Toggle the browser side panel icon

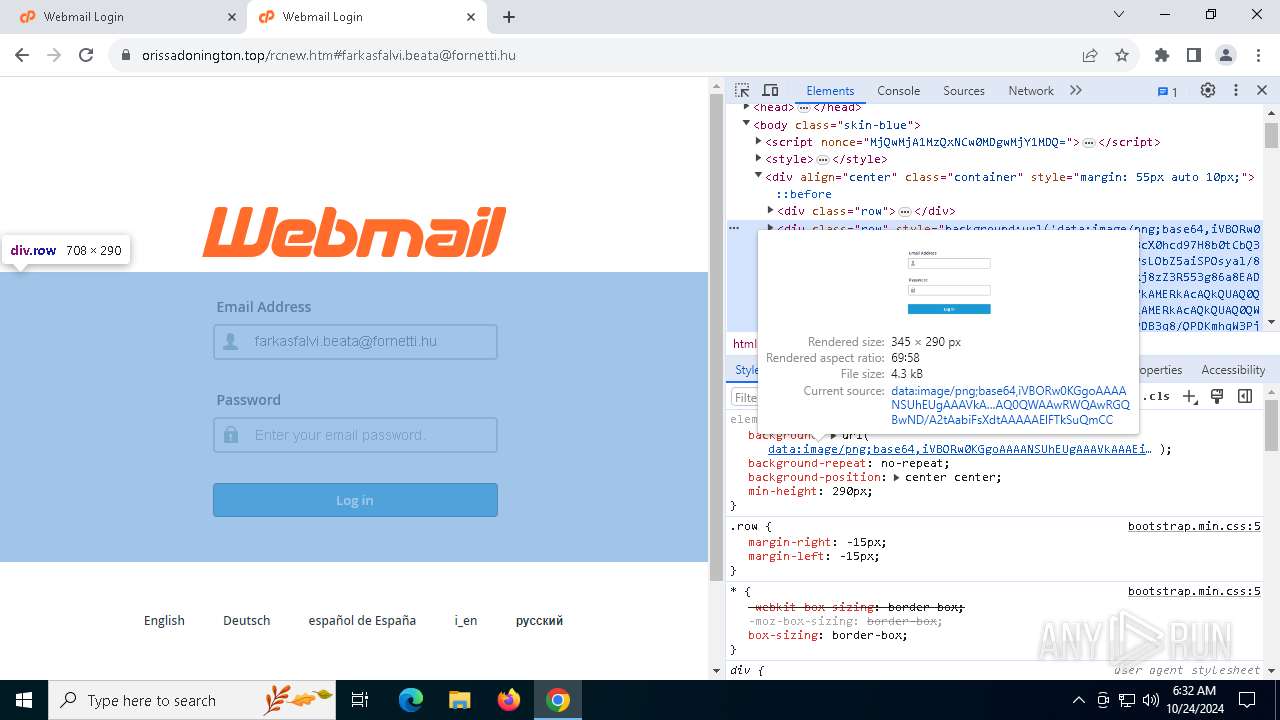[1194, 55]
